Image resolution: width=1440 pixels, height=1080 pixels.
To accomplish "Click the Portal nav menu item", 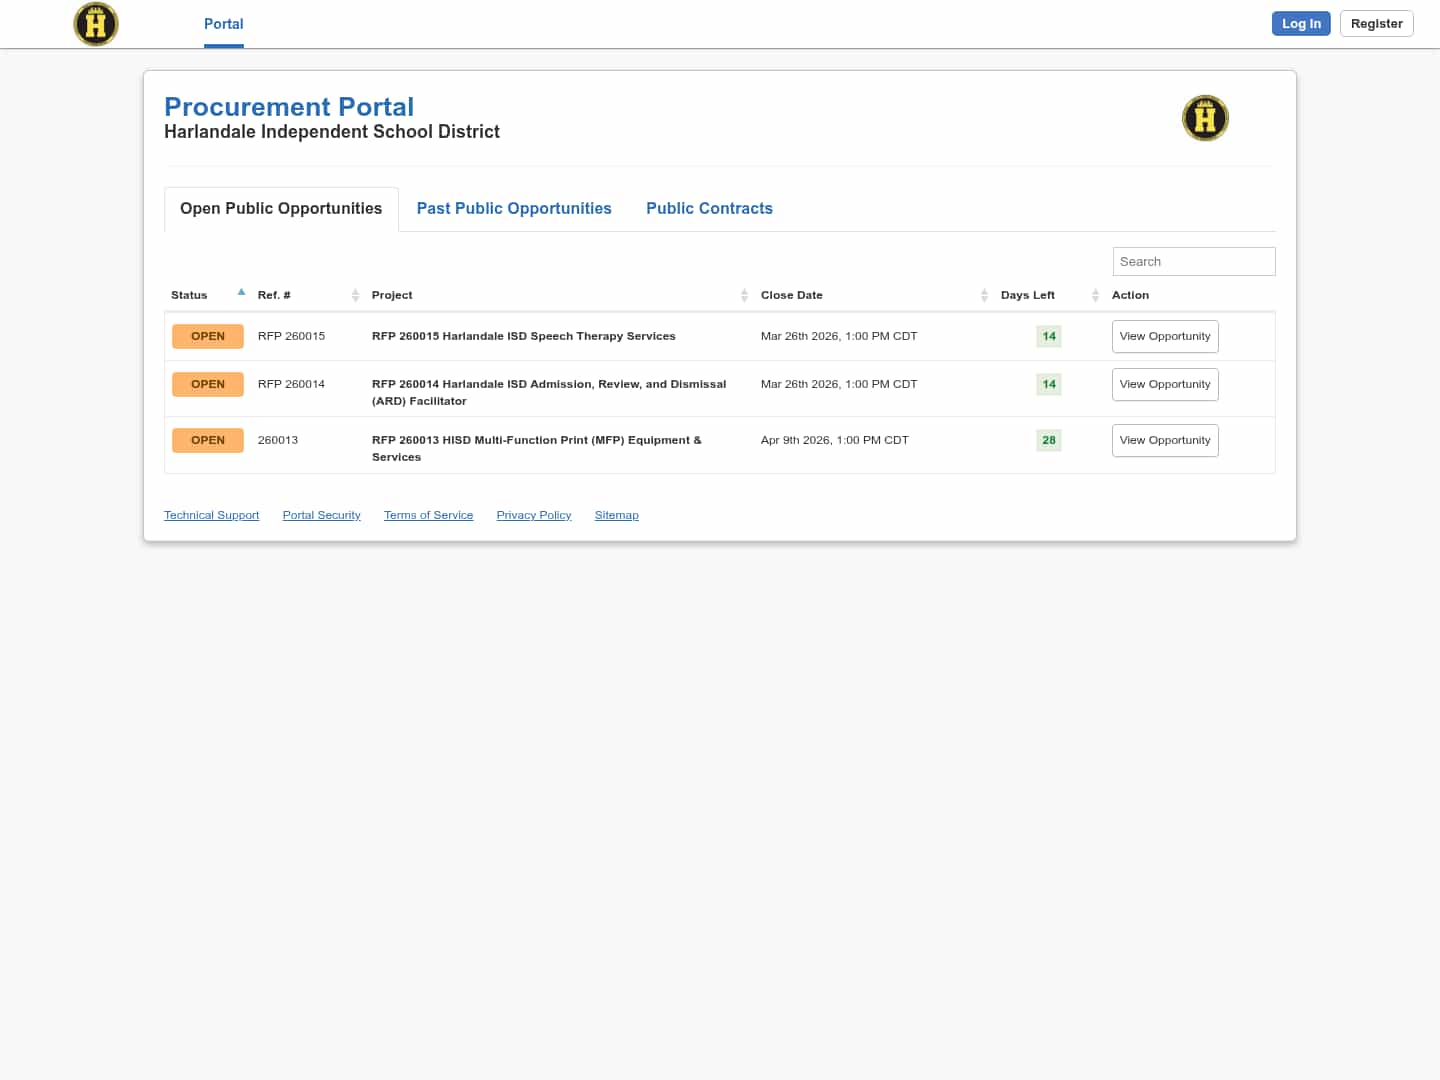I will (x=223, y=24).
